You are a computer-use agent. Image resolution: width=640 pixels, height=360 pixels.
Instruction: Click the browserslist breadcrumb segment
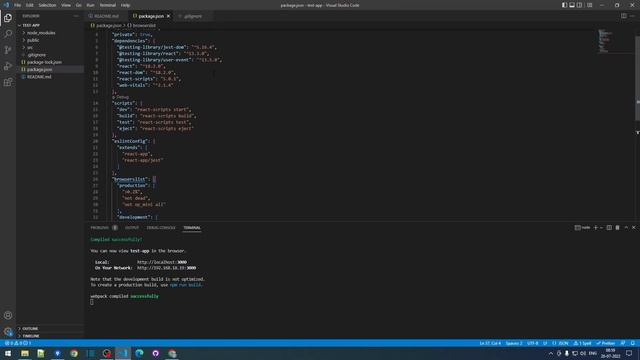pyautogui.click(x=141, y=25)
